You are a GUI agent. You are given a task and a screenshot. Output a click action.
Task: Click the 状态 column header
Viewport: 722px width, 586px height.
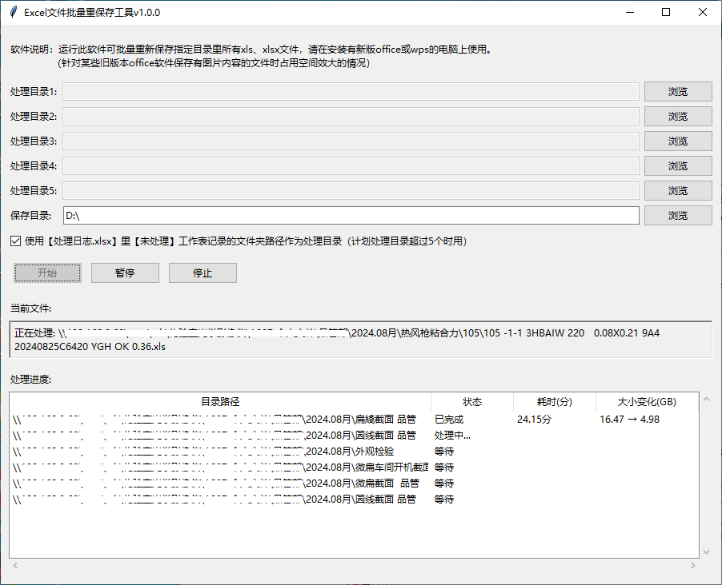pos(472,402)
